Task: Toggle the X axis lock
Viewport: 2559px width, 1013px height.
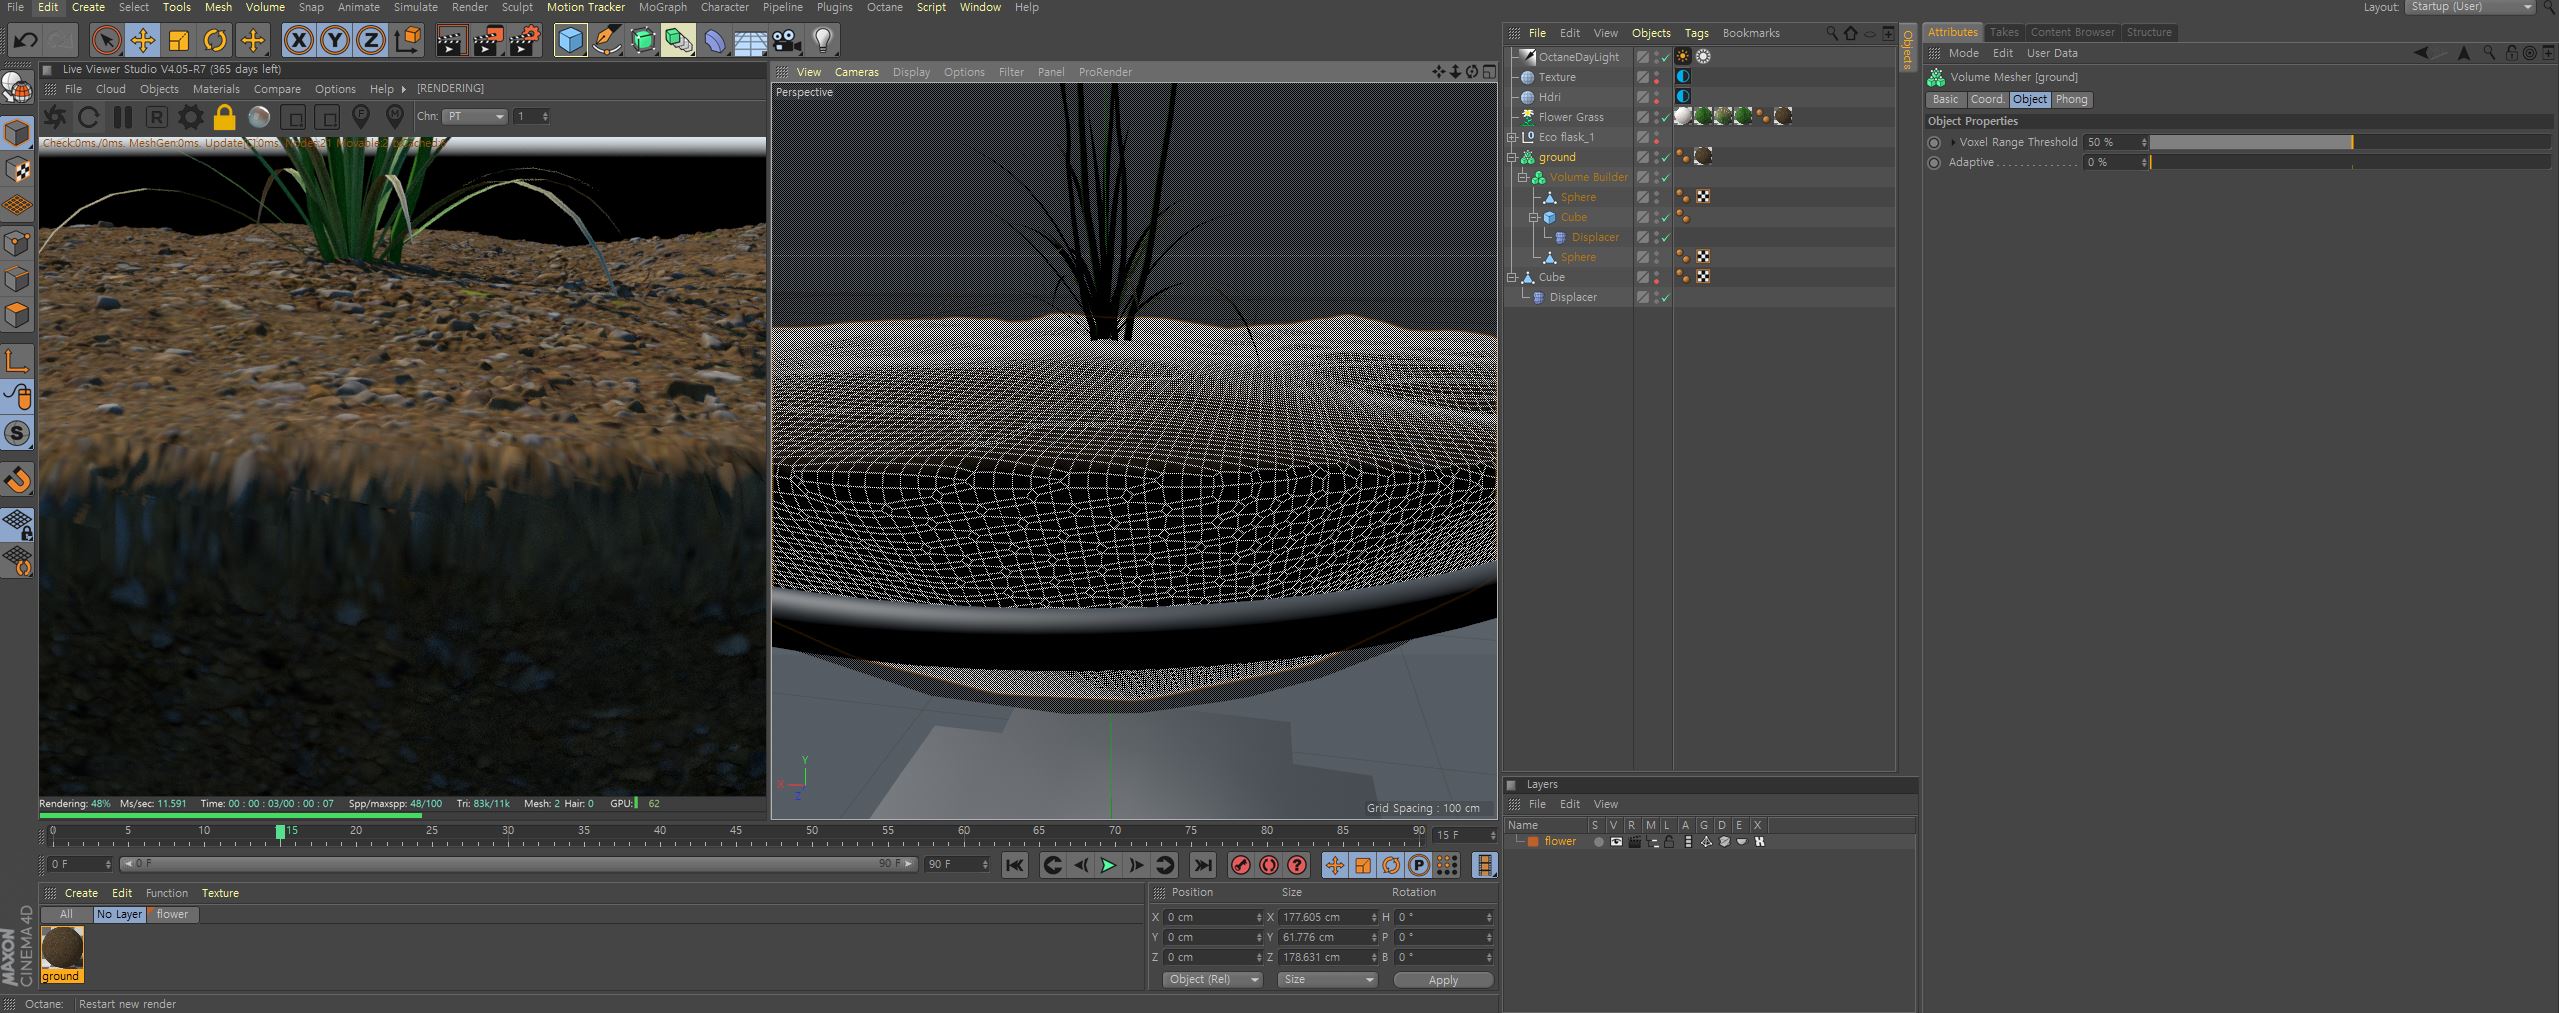Action: [298, 40]
